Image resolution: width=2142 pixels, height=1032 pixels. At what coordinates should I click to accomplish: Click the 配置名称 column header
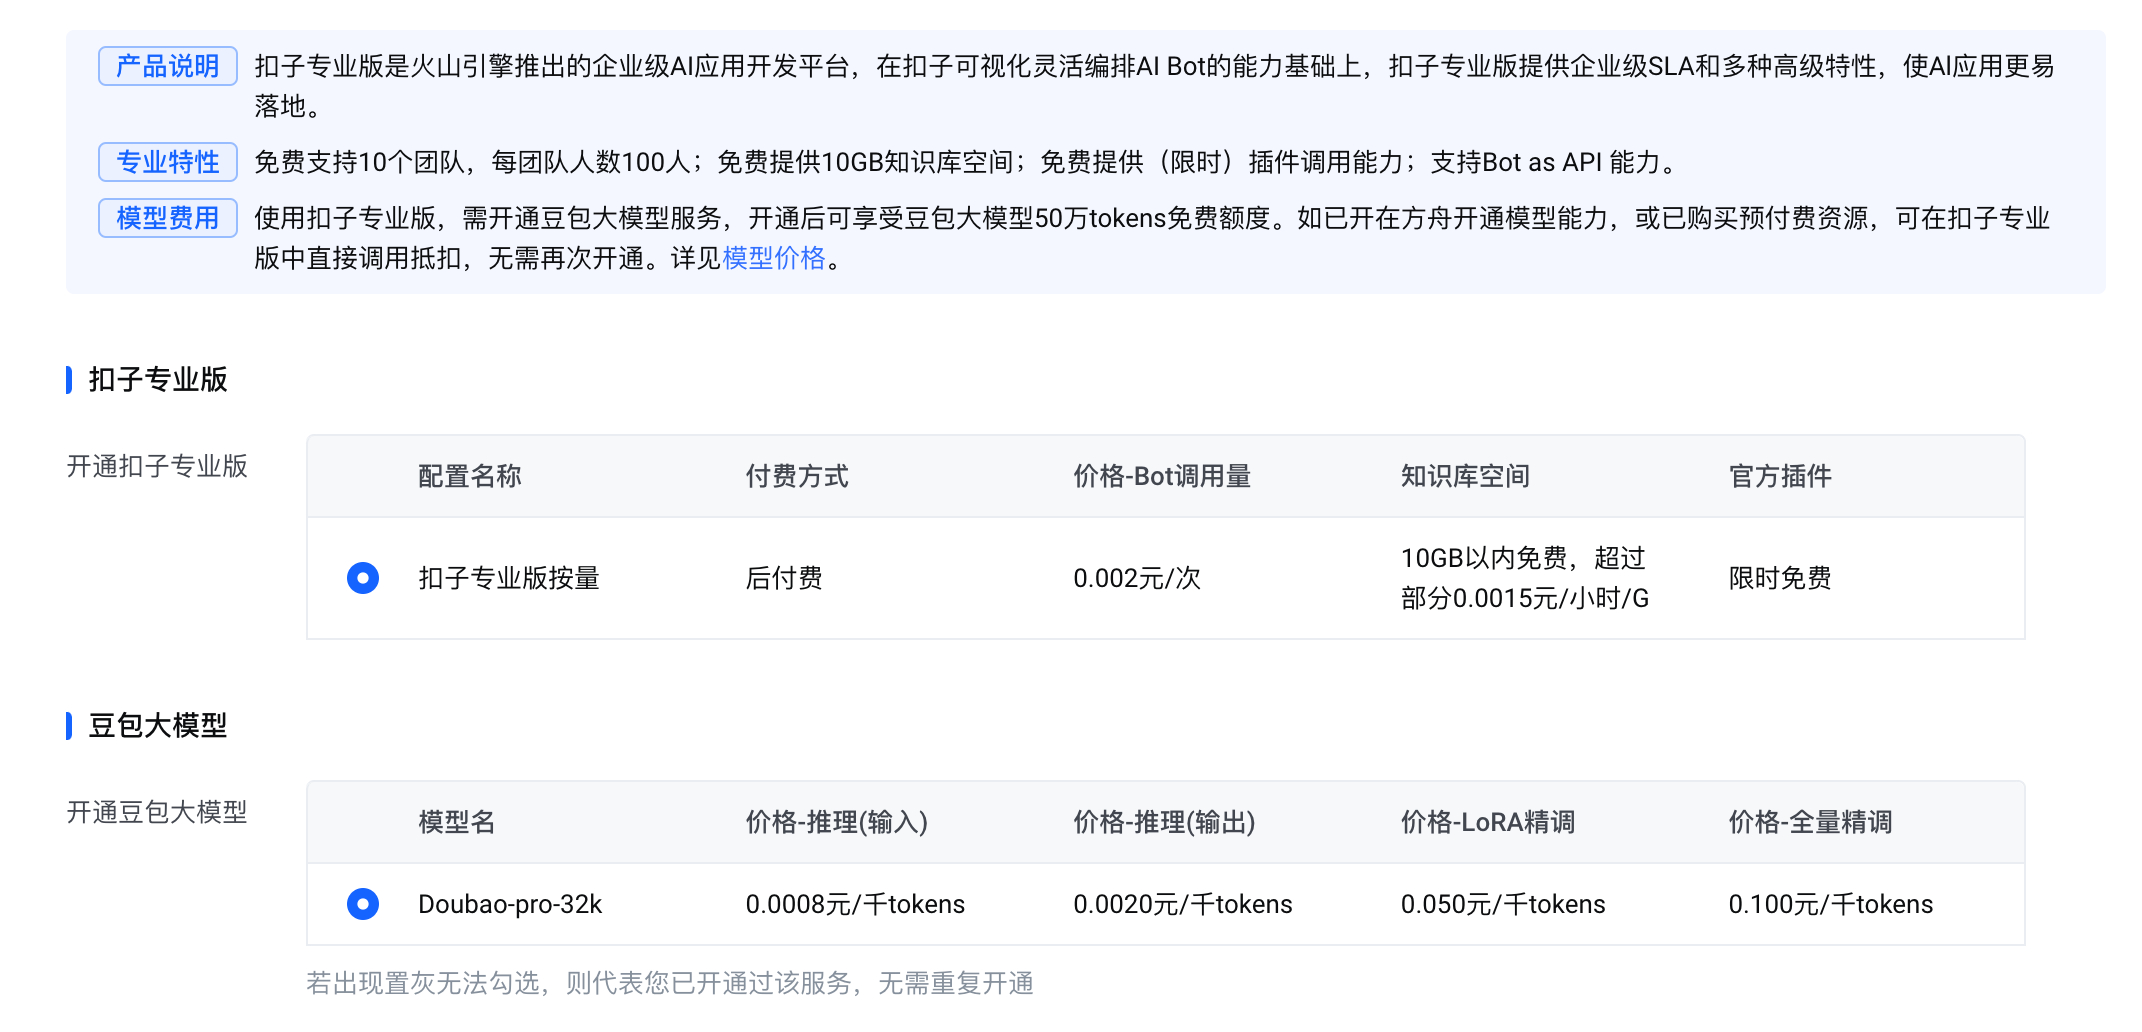[470, 476]
